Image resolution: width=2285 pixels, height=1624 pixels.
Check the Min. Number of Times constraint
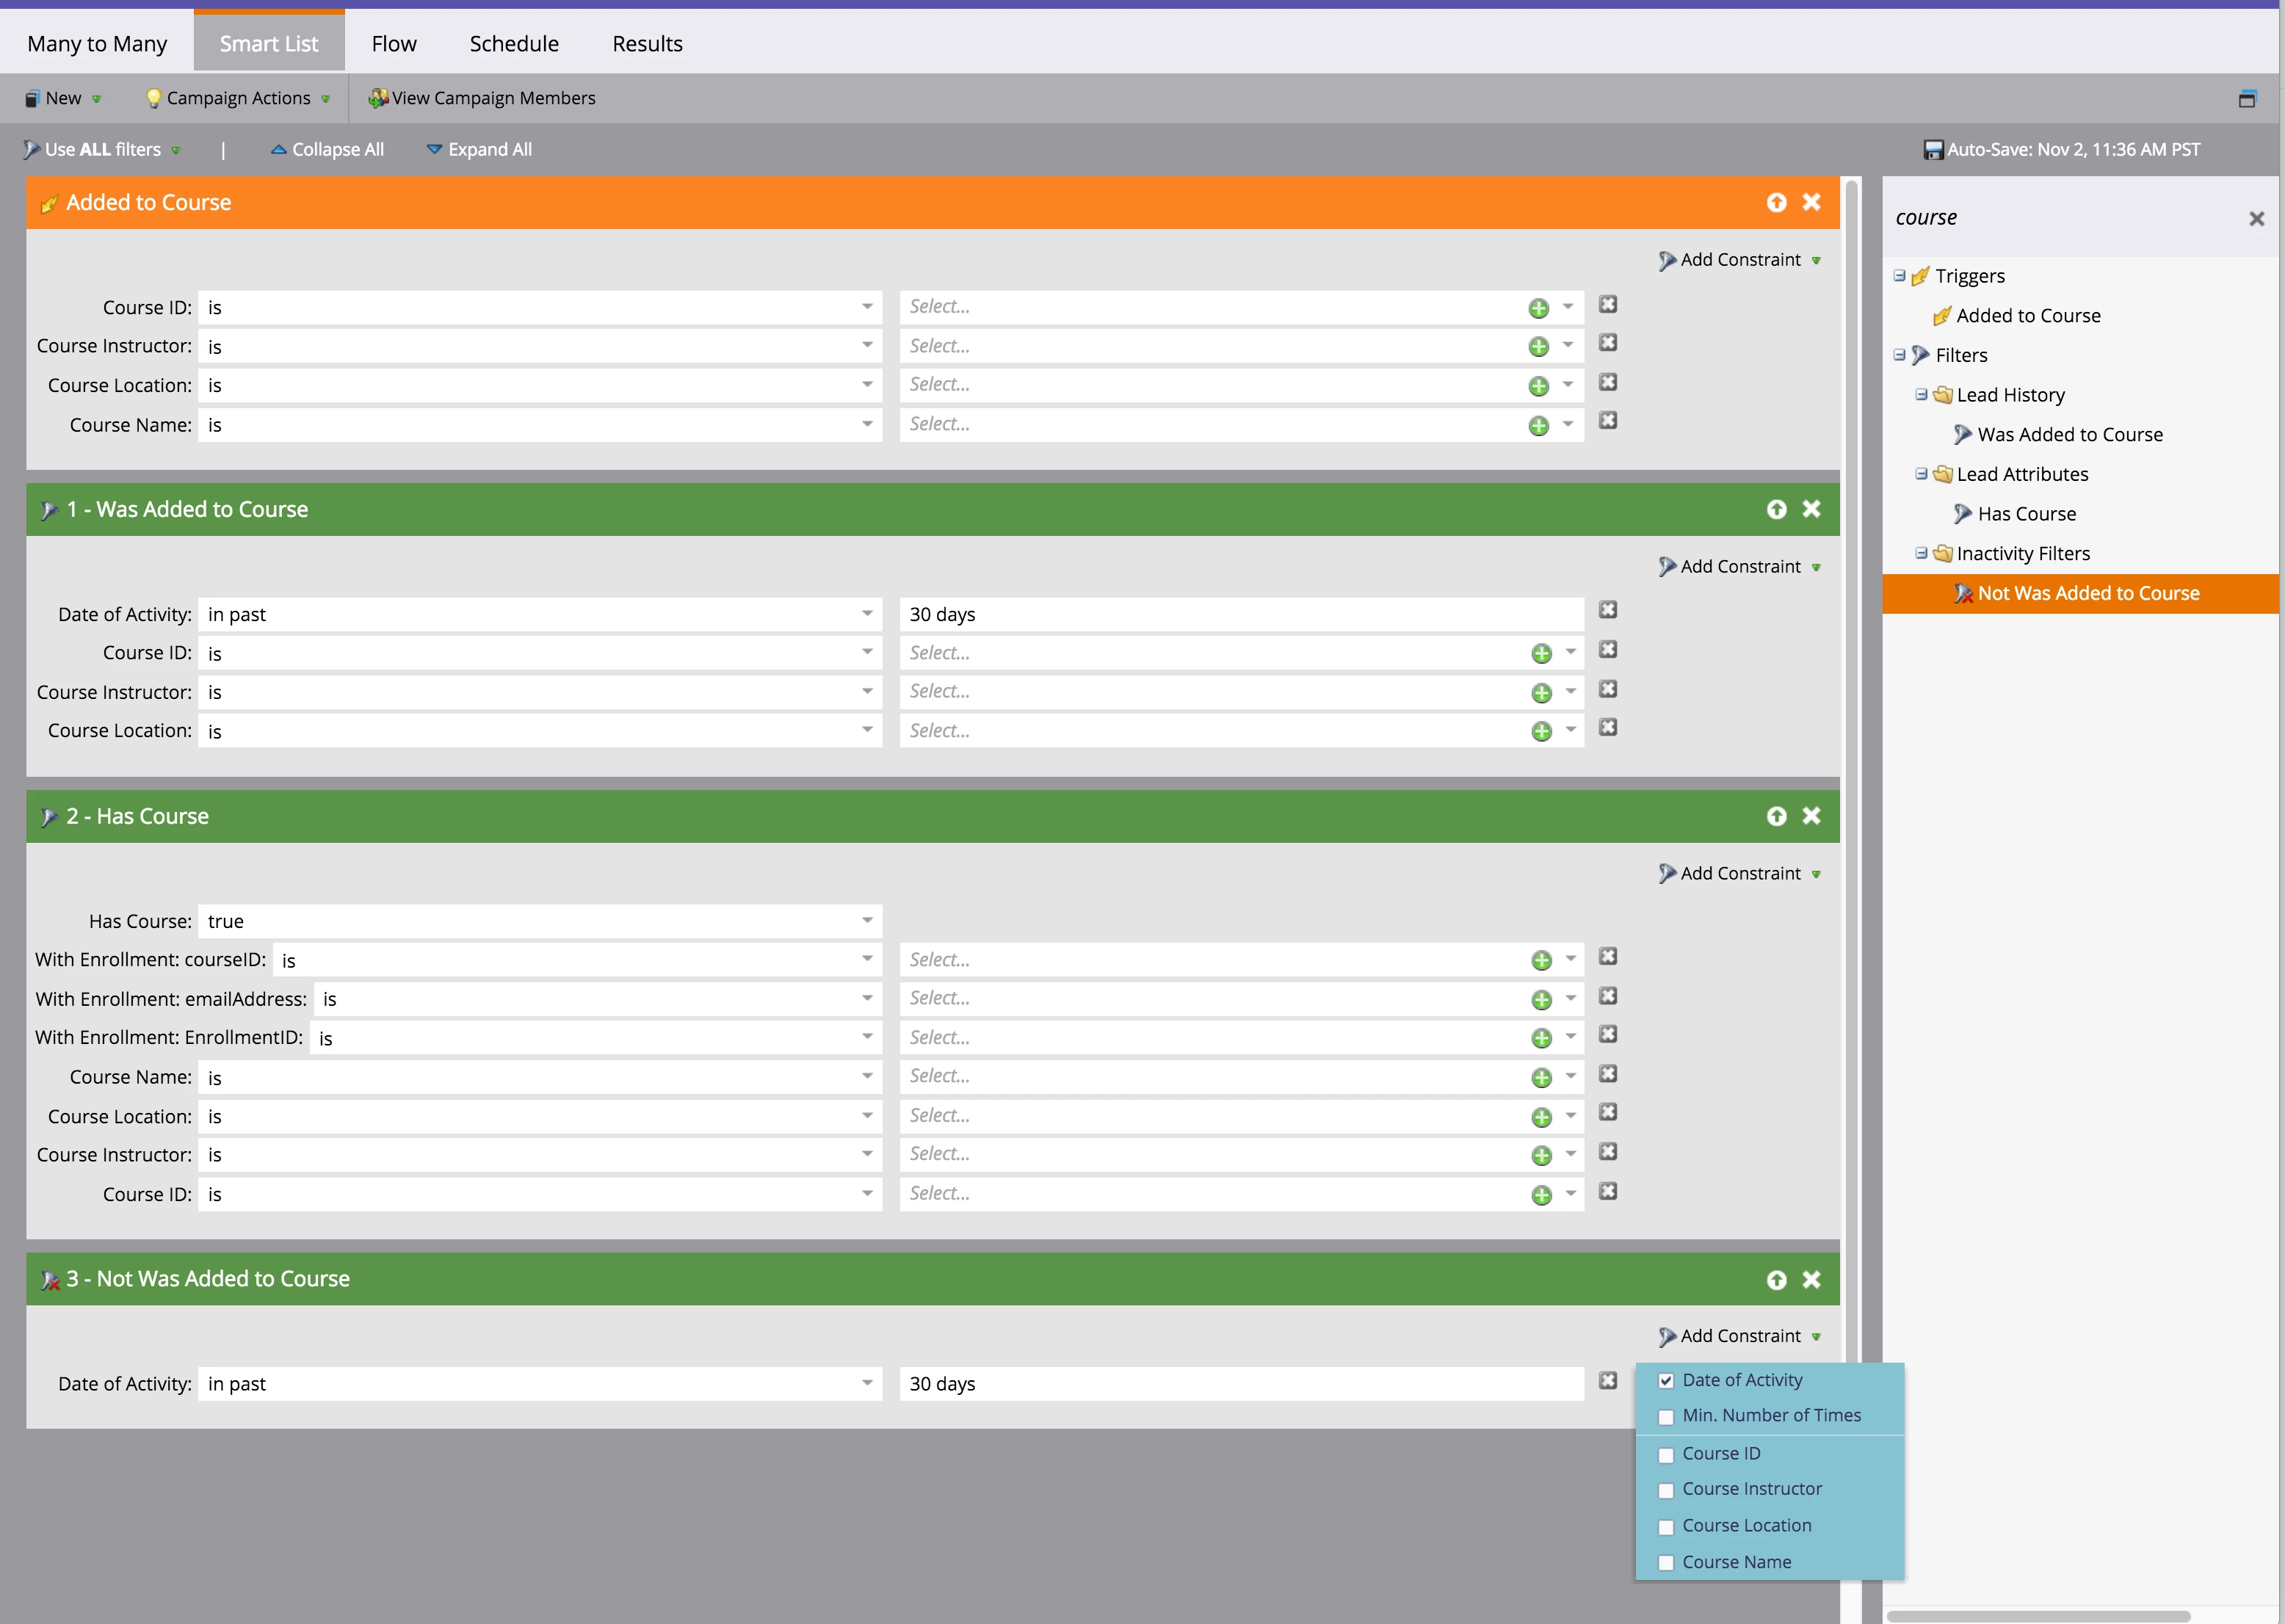[1666, 1416]
